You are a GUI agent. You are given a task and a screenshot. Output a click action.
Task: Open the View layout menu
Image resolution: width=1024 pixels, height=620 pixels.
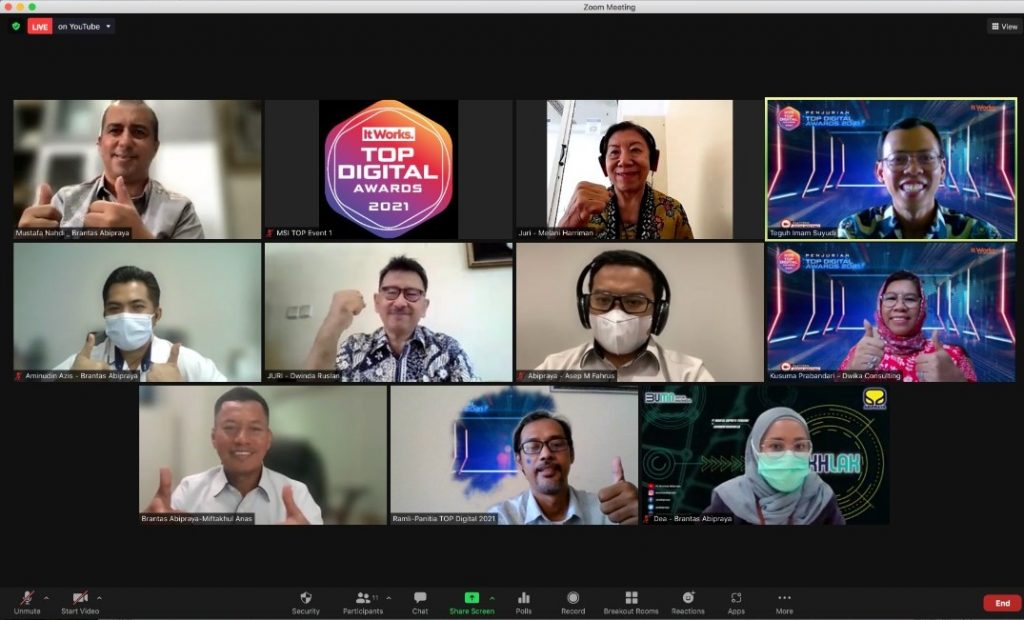click(1003, 26)
